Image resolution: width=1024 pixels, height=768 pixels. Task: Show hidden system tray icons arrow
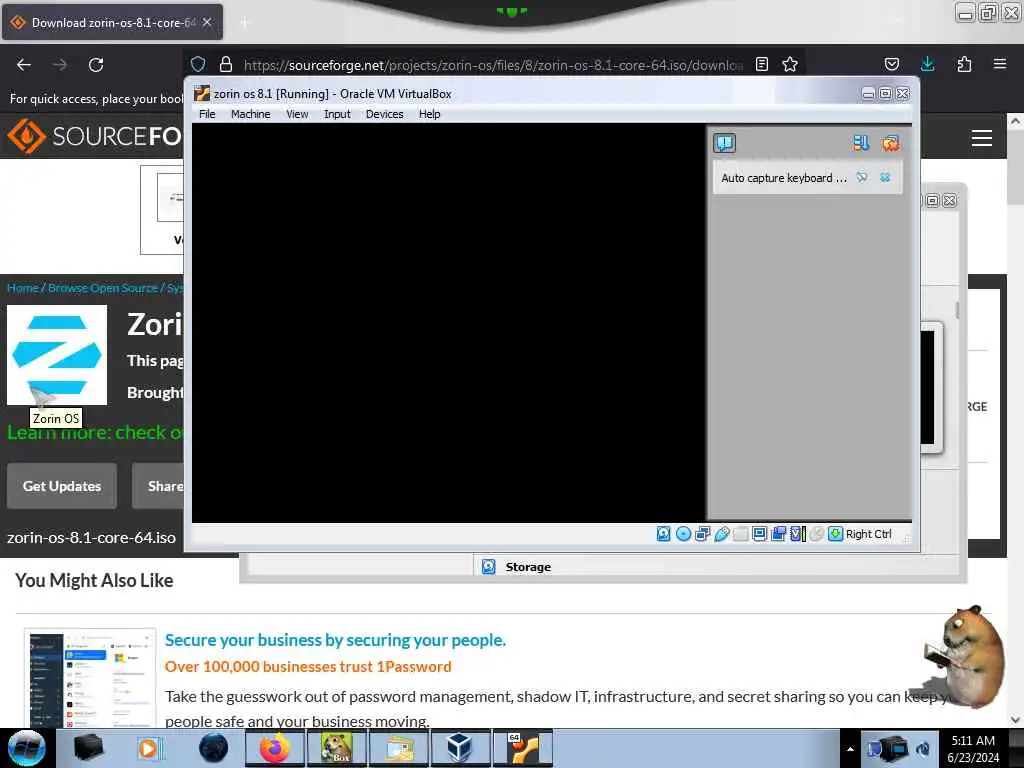[x=850, y=749]
